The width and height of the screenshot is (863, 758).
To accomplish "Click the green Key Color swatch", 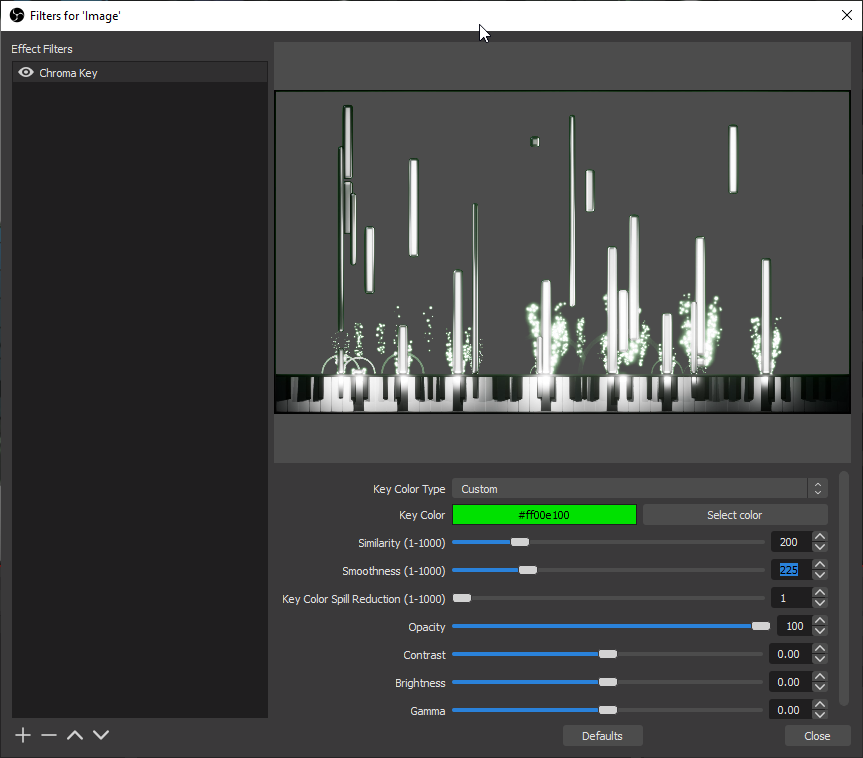I will (544, 515).
